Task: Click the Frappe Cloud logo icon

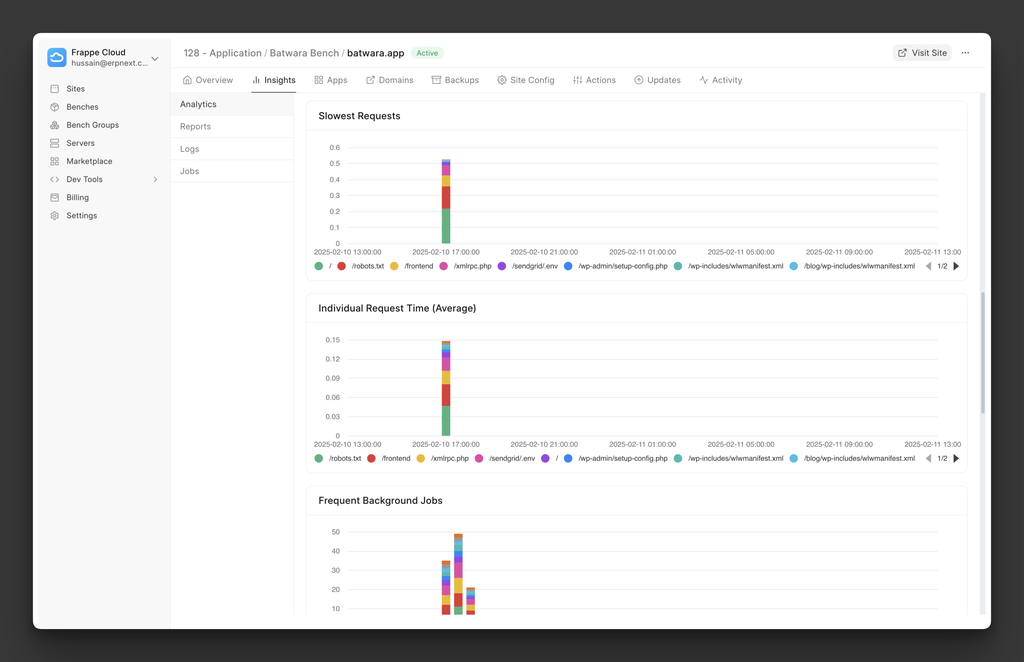Action: click(x=56, y=58)
